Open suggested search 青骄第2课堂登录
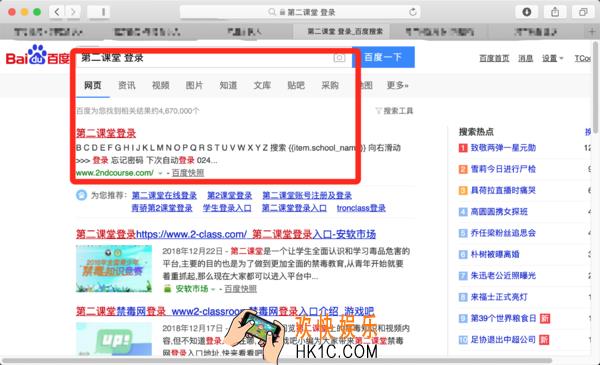The width and height of the screenshot is (600, 365). click(162, 208)
